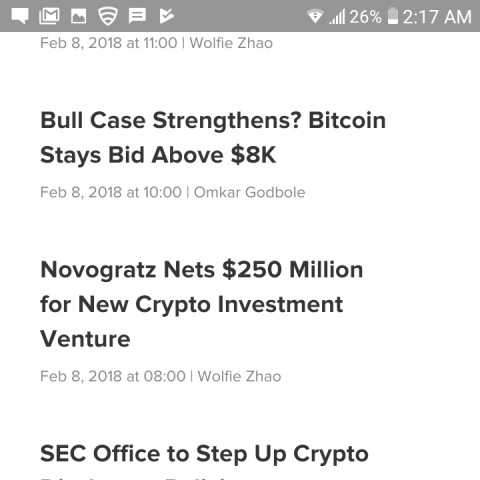
Task: Tap the cellular signal bars icon
Action: (x=337, y=16)
